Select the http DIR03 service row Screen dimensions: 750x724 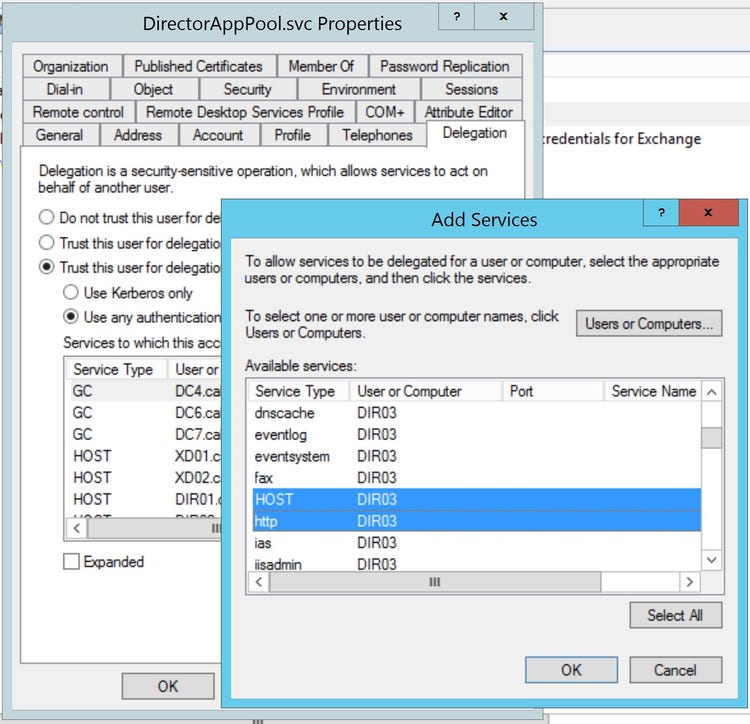point(476,521)
